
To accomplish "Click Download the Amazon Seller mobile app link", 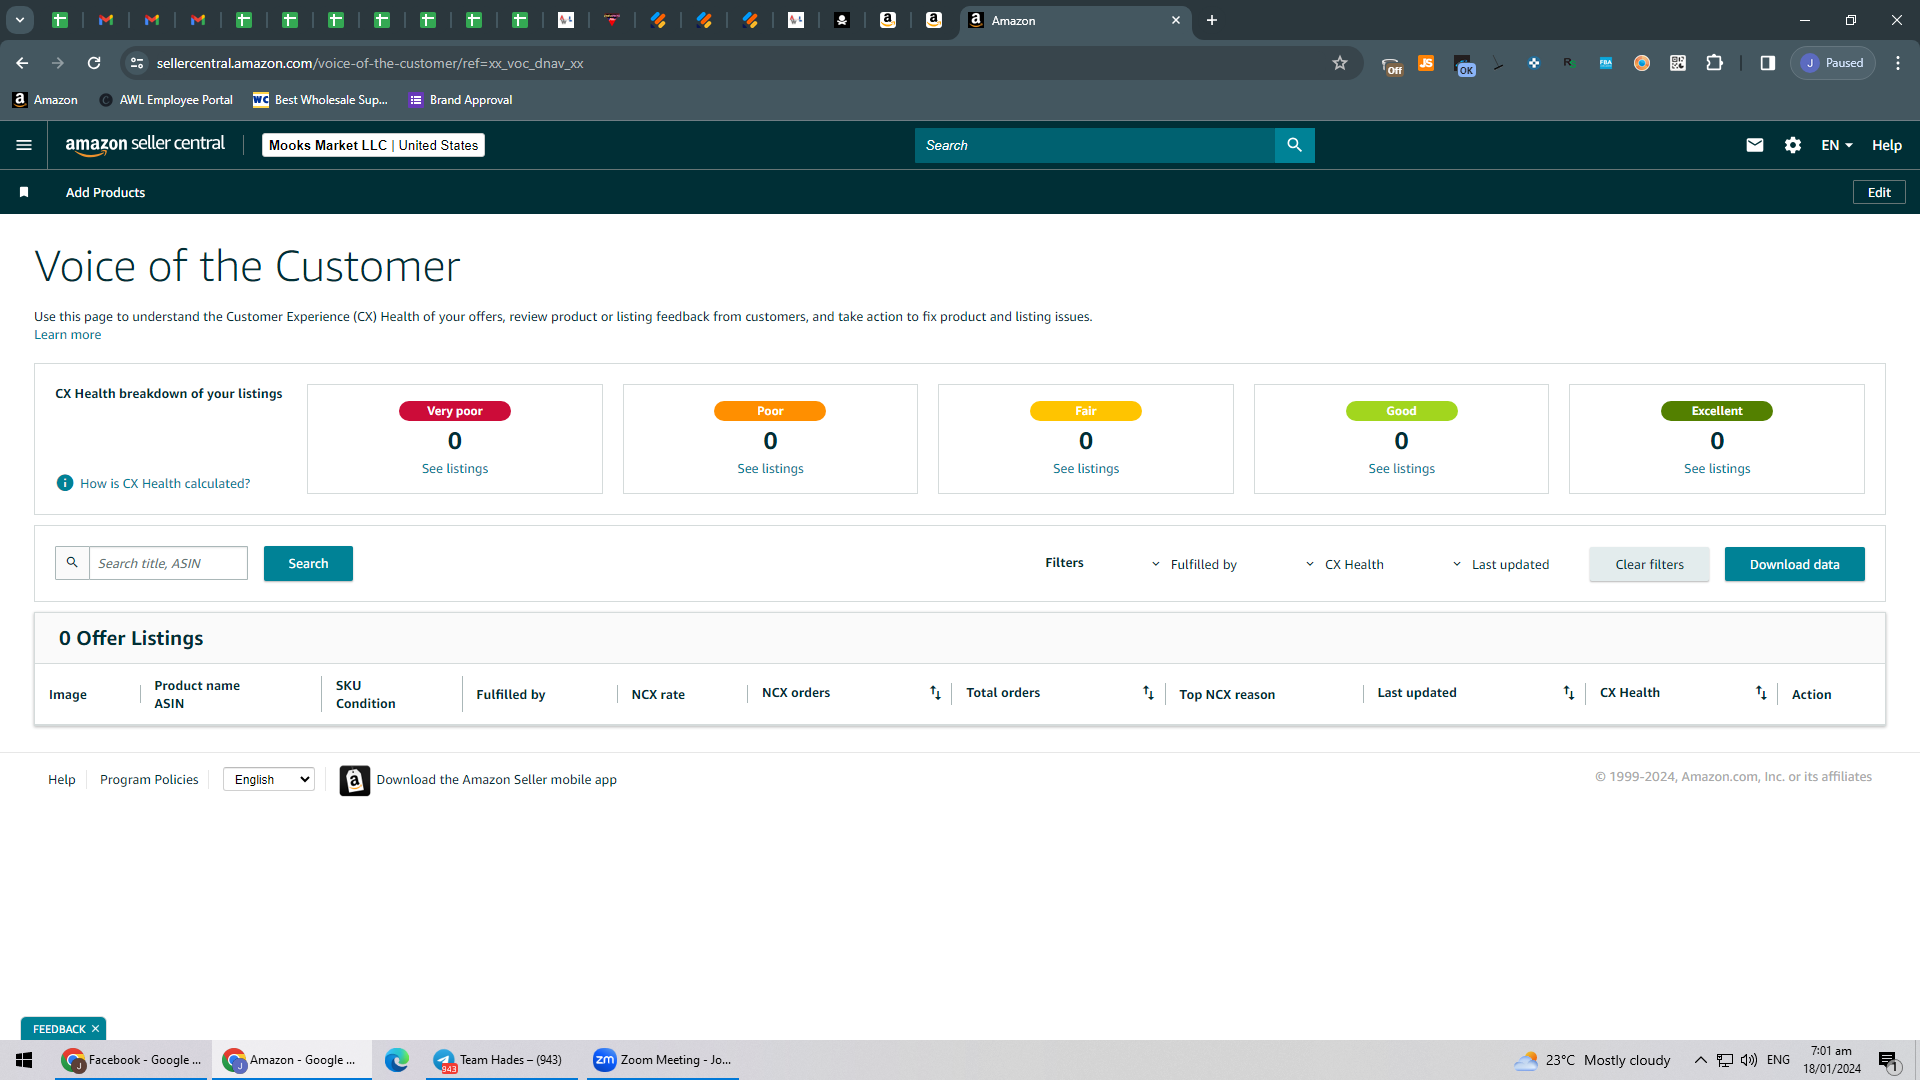I will [496, 779].
